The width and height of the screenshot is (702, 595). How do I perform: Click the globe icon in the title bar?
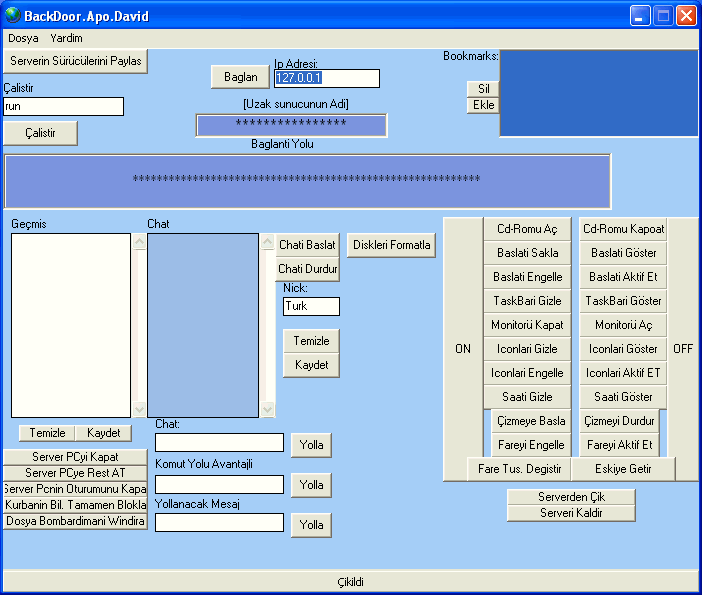click(13, 15)
